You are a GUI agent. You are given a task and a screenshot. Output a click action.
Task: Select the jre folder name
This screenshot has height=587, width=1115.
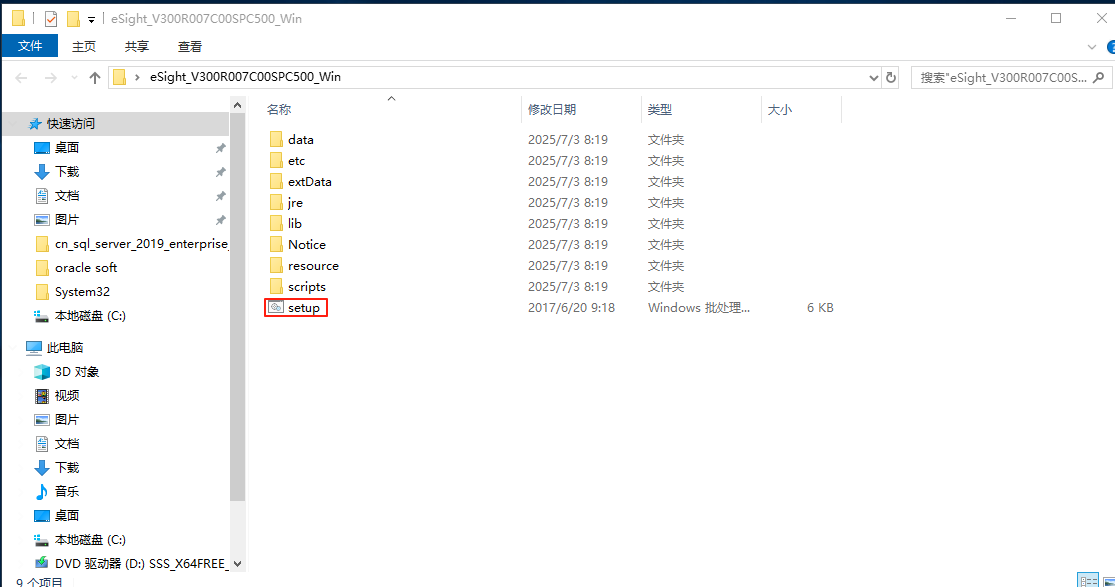tap(295, 203)
